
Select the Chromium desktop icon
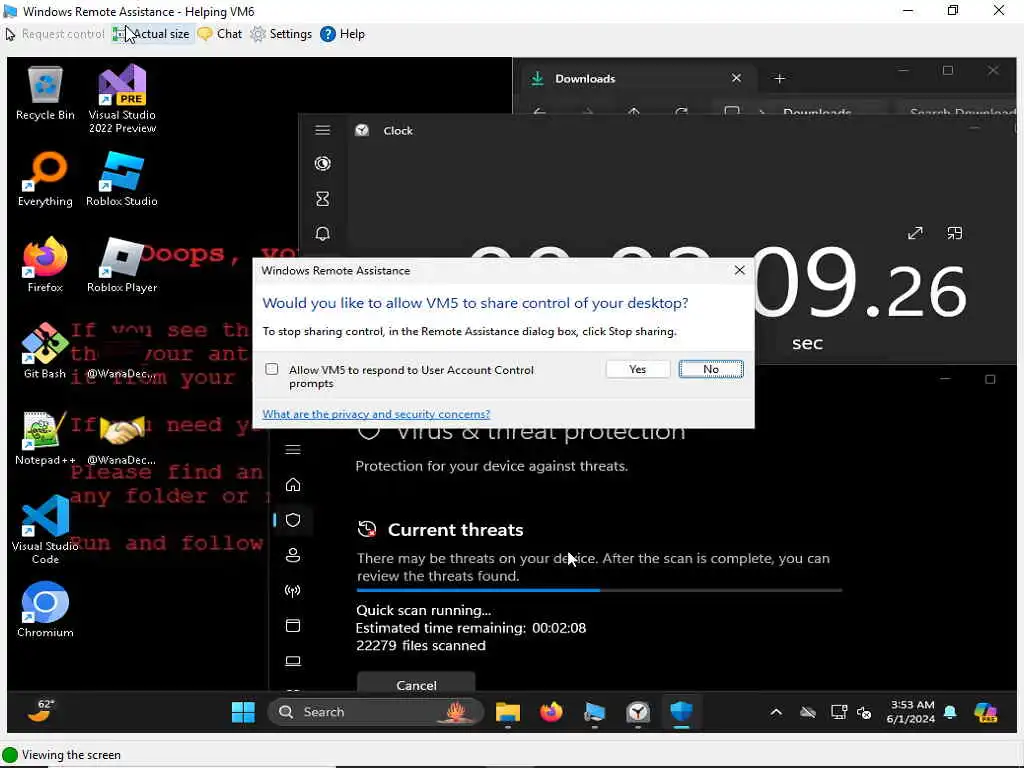click(x=45, y=610)
